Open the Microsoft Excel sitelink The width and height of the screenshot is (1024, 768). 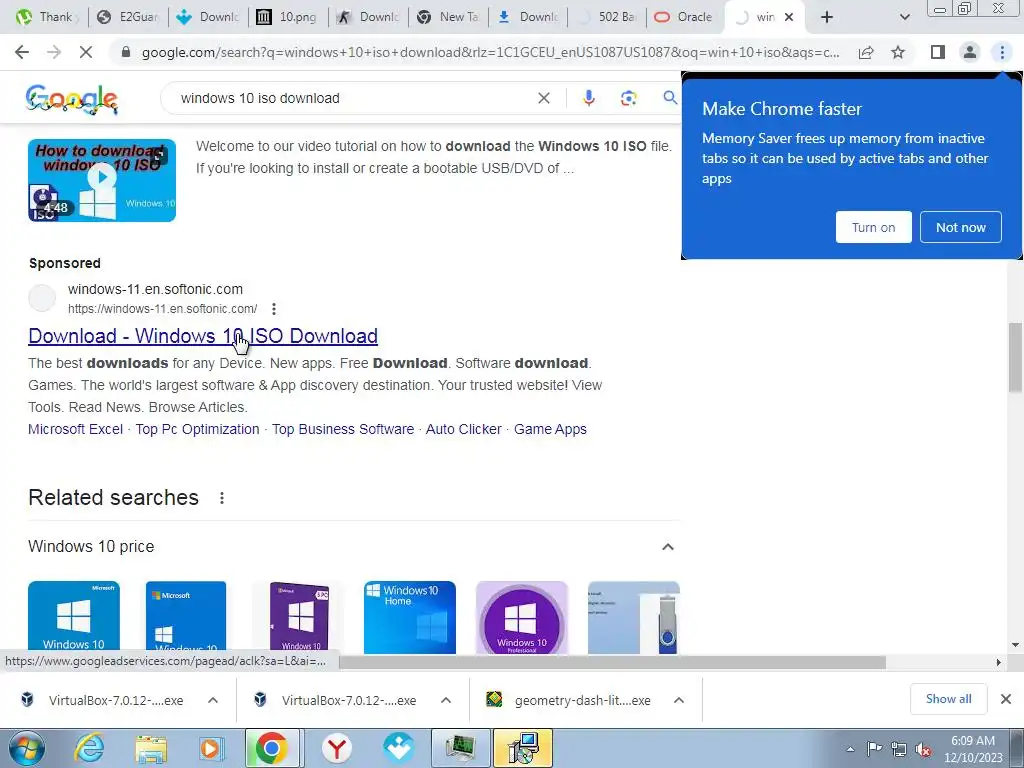click(75, 429)
